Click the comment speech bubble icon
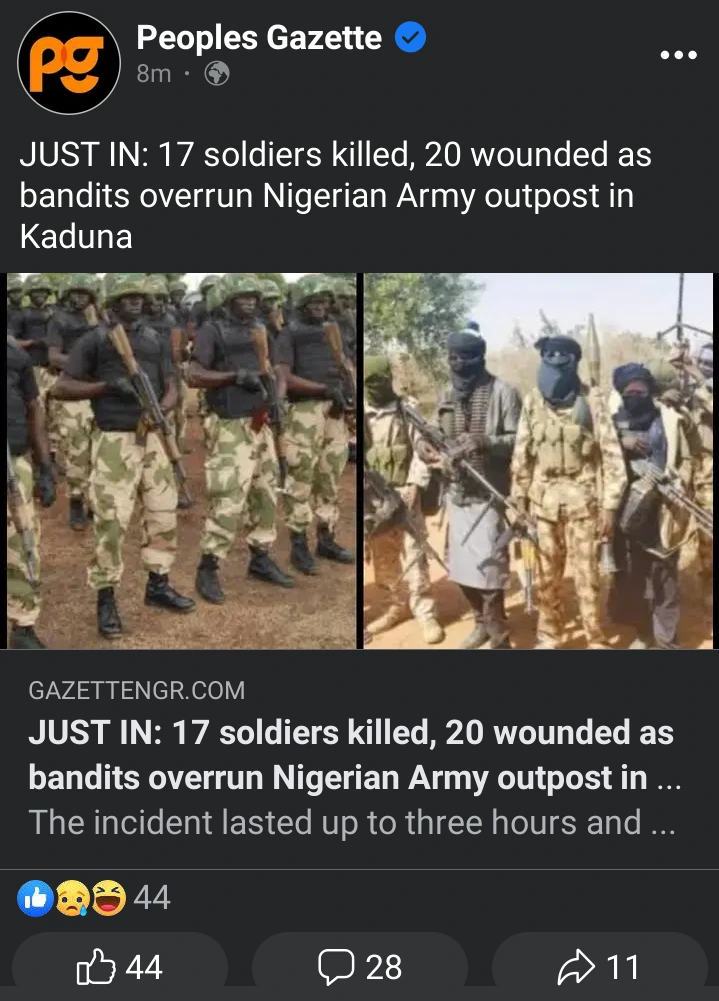The image size is (719, 1001). (337, 967)
